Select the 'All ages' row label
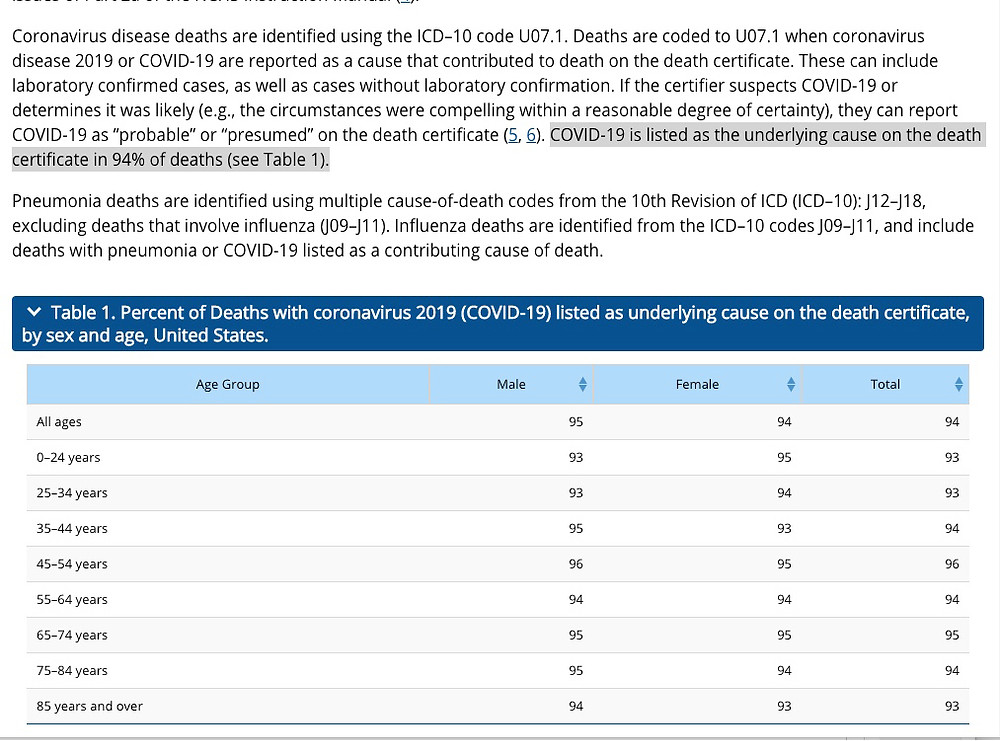1000x741 pixels. click(x=59, y=422)
